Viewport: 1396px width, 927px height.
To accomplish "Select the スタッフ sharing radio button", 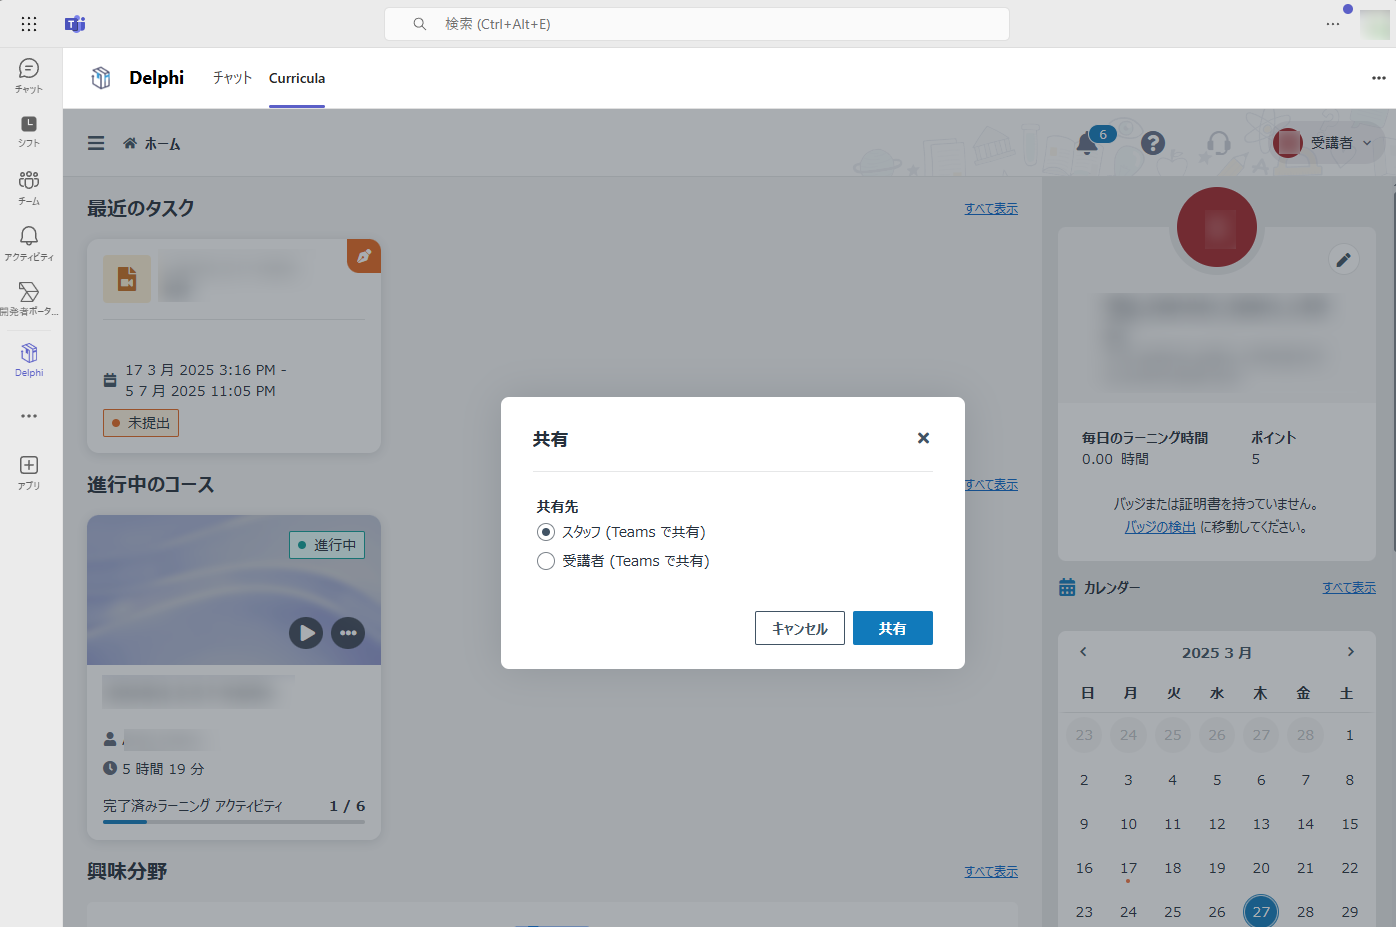I will pos(545,531).
